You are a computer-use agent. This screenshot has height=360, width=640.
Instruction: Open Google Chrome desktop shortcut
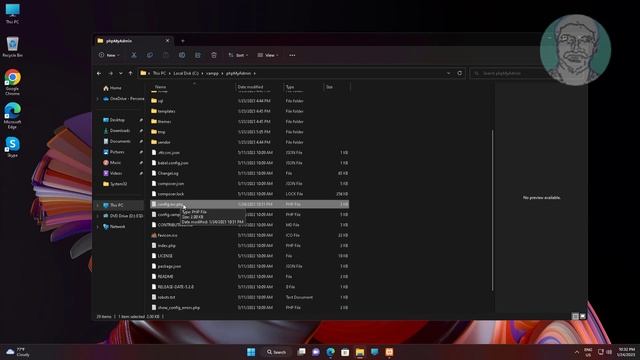(x=12, y=82)
